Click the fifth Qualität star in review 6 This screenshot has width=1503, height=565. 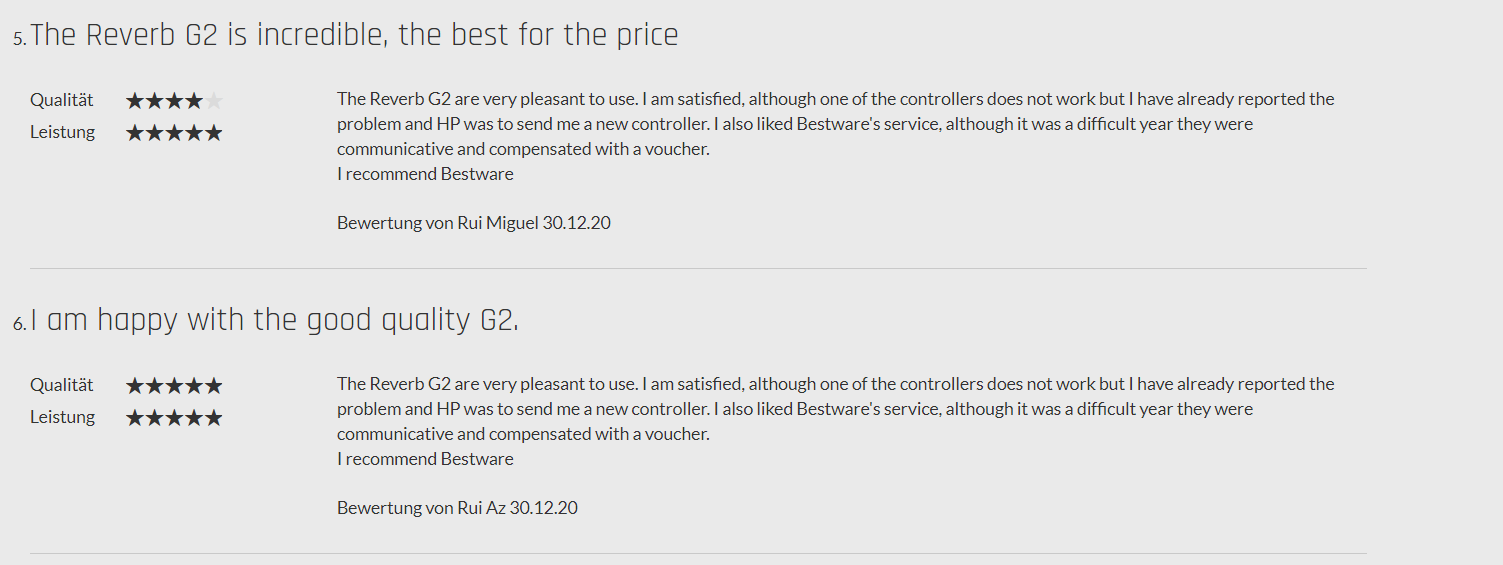(x=214, y=386)
